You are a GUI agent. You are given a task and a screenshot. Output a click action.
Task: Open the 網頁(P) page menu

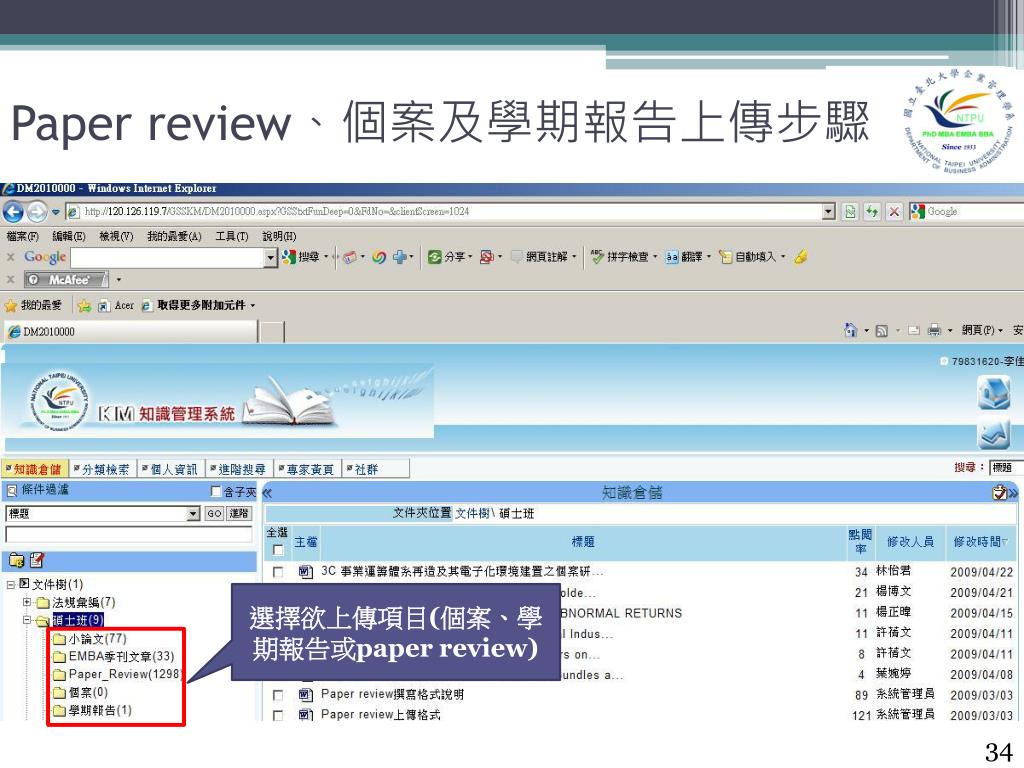click(982, 330)
